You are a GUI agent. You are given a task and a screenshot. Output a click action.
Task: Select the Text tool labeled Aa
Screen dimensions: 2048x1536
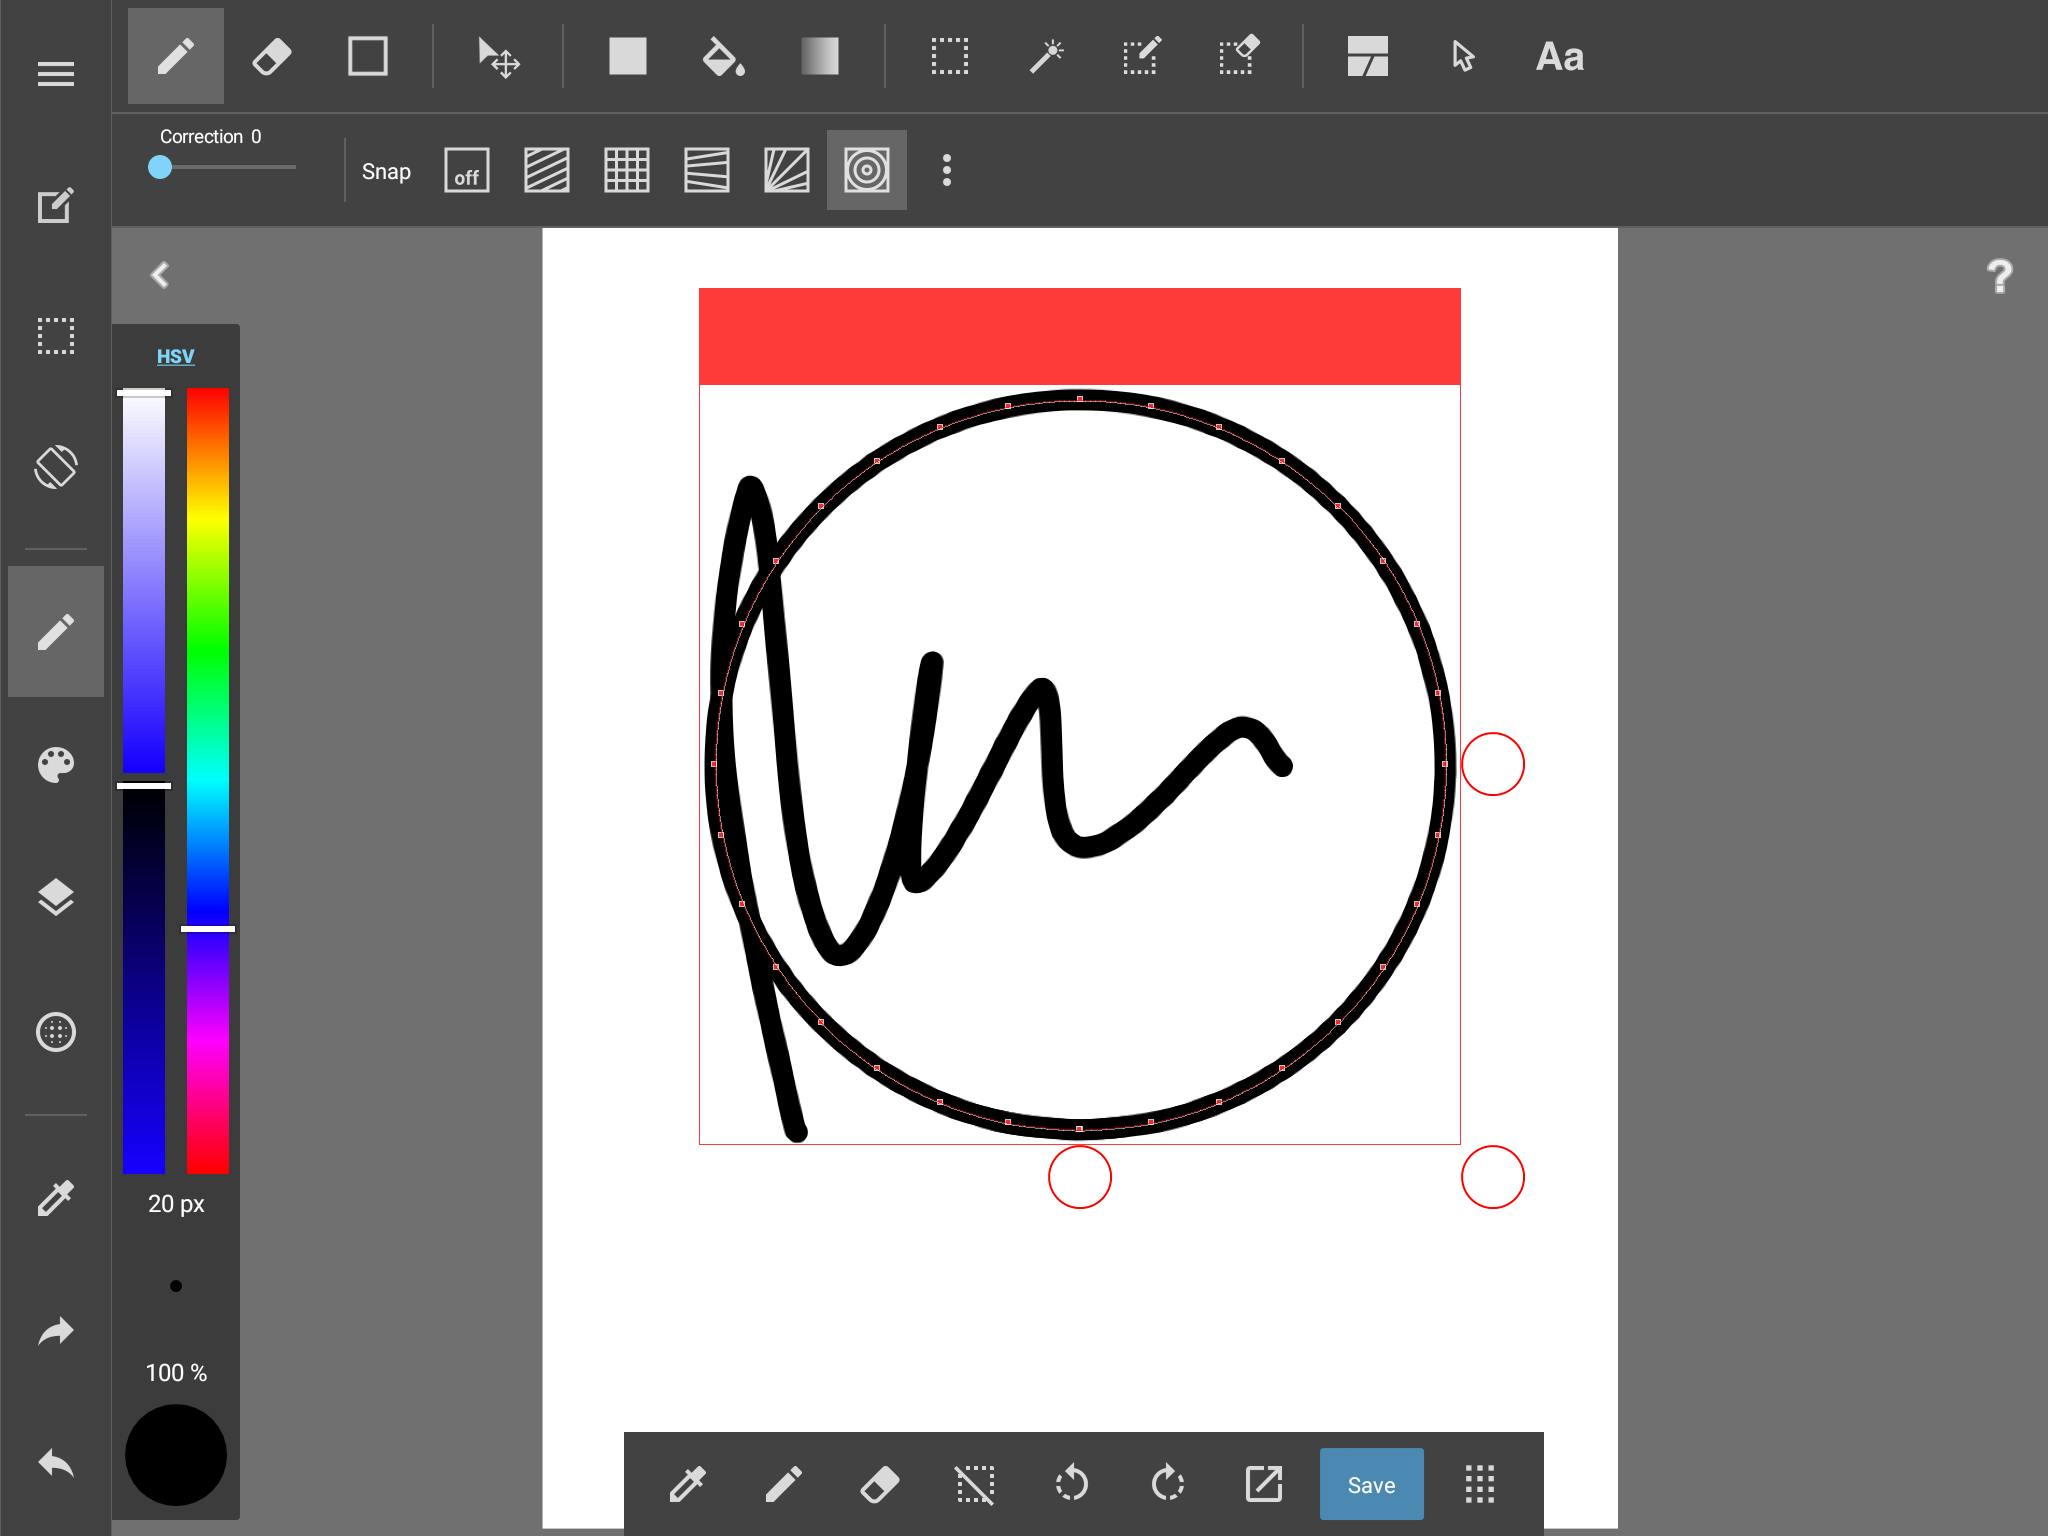[1559, 57]
